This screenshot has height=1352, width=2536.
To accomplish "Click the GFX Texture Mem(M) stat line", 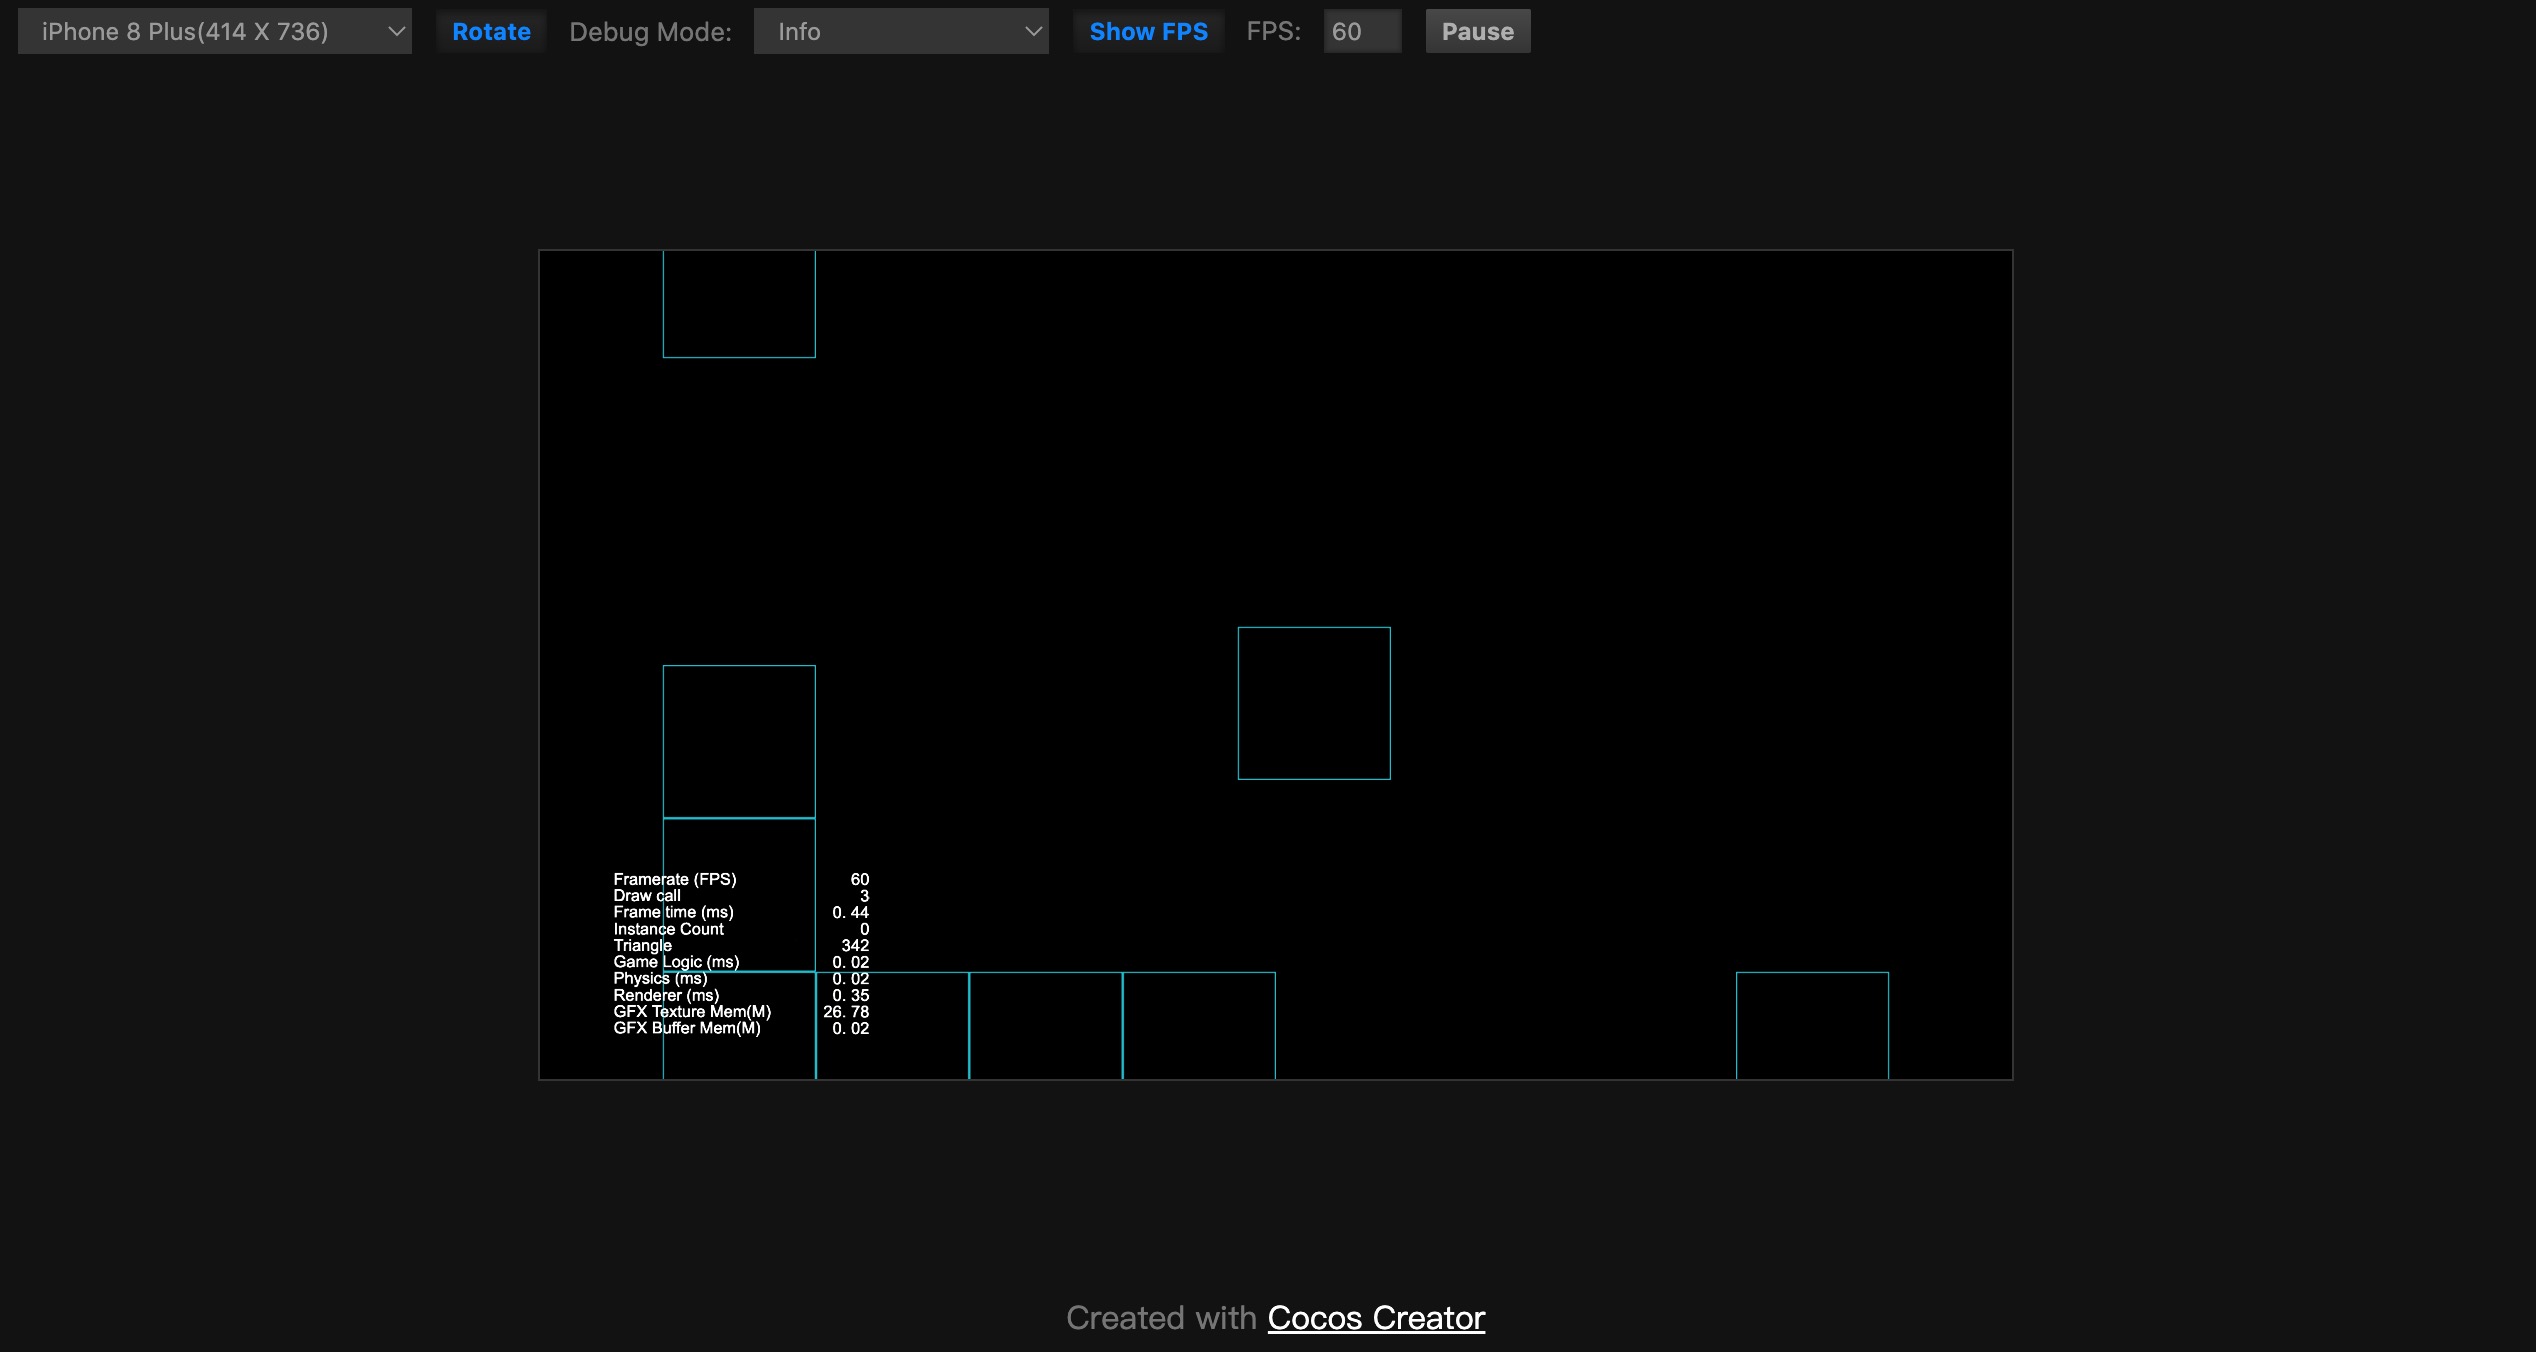I will pyautogui.click(x=692, y=1012).
